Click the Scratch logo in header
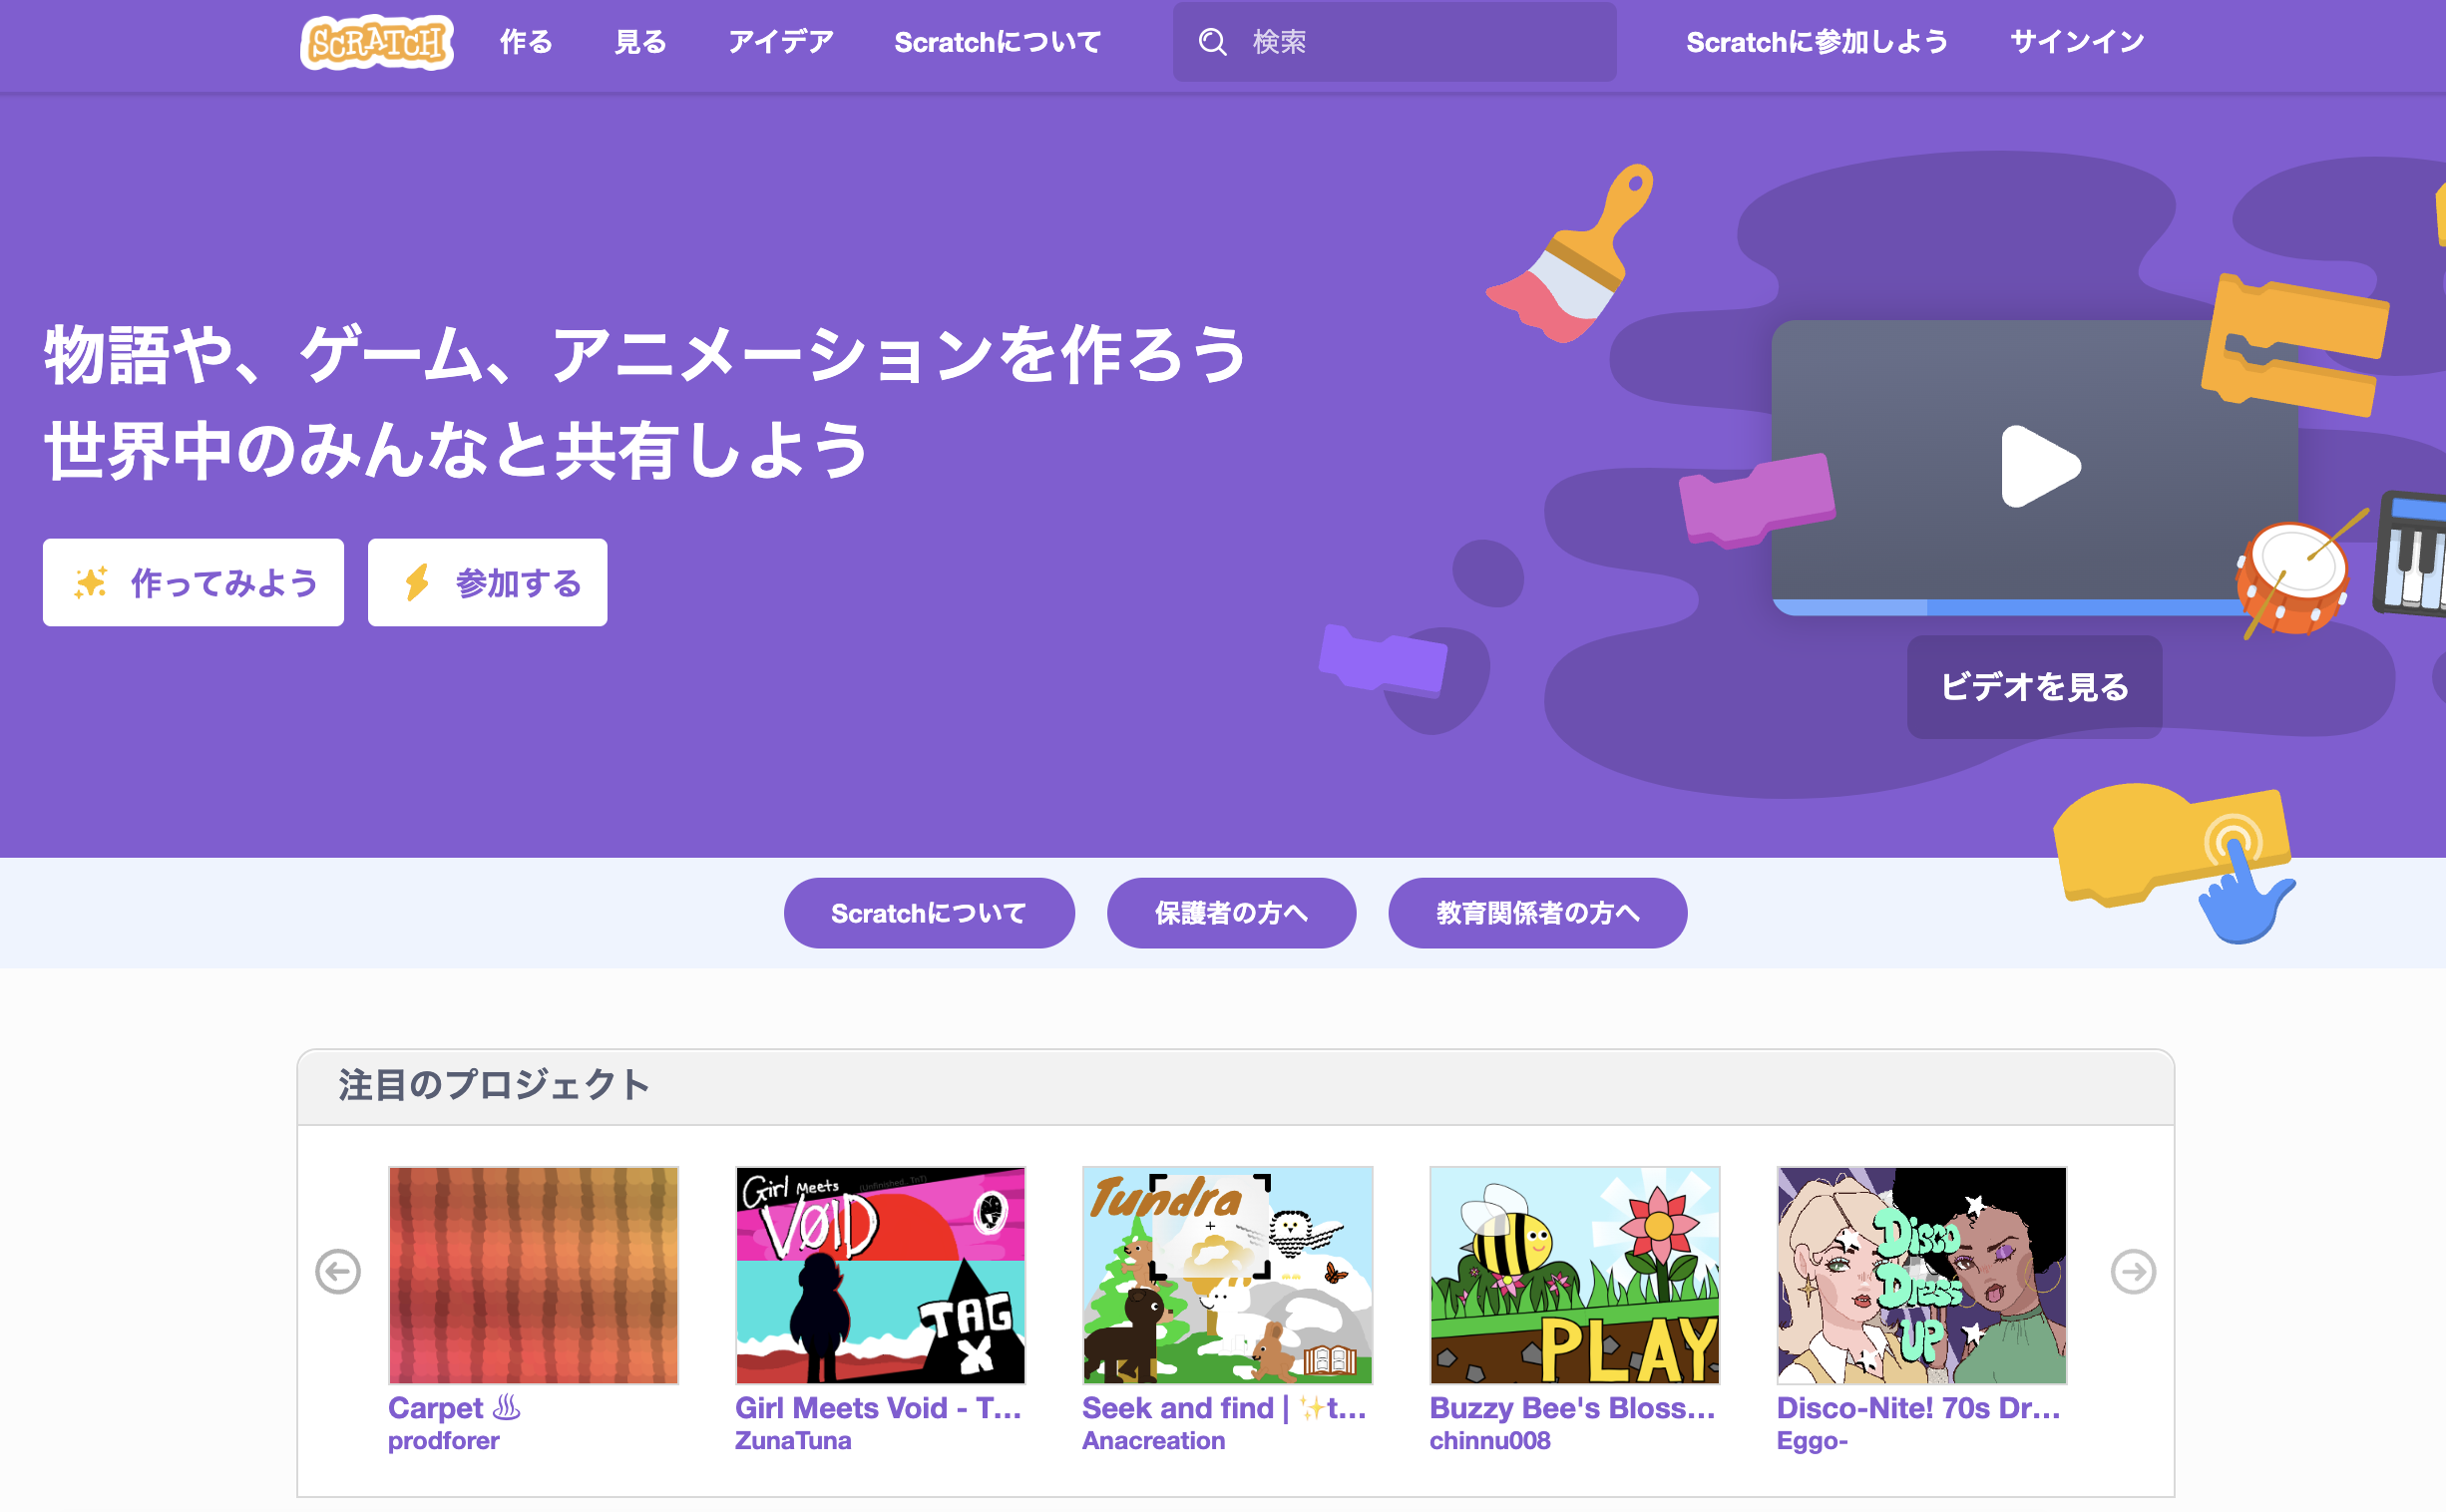This screenshot has height=1512, width=2446. tap(376, 42)
